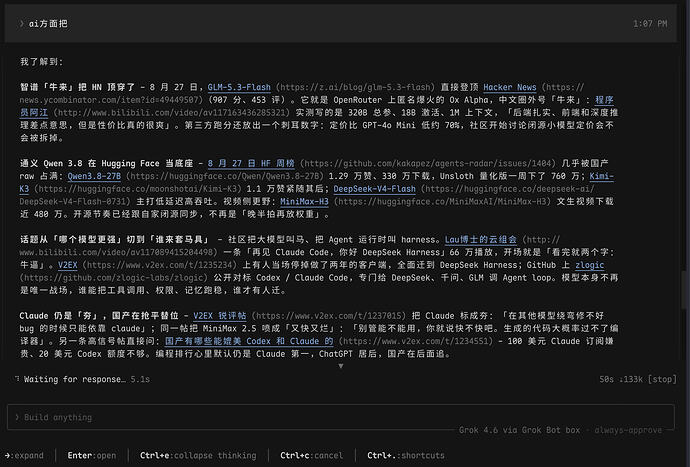The width and height of the screenshot is (690, 467).
Task: Click the expand shortcut hint in footer
Action: point(24,455)
